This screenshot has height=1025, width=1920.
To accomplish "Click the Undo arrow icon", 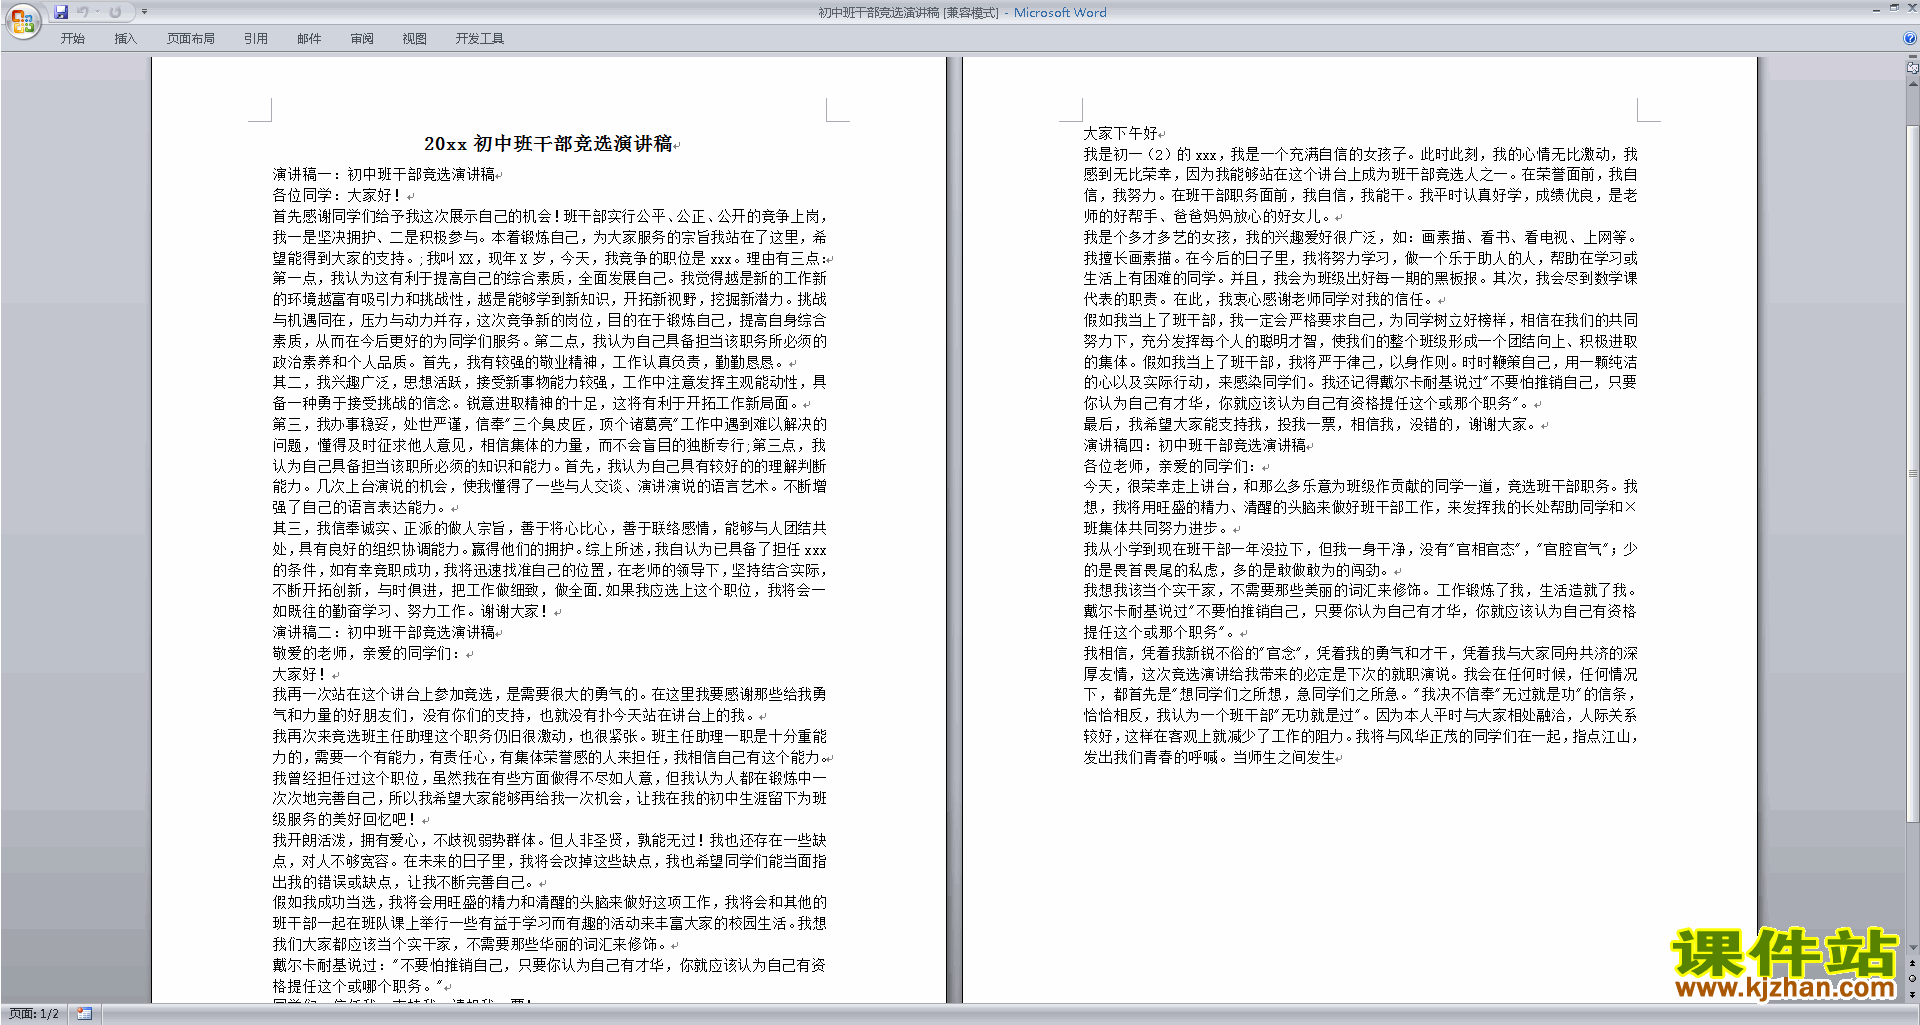I will pos(82,12).
